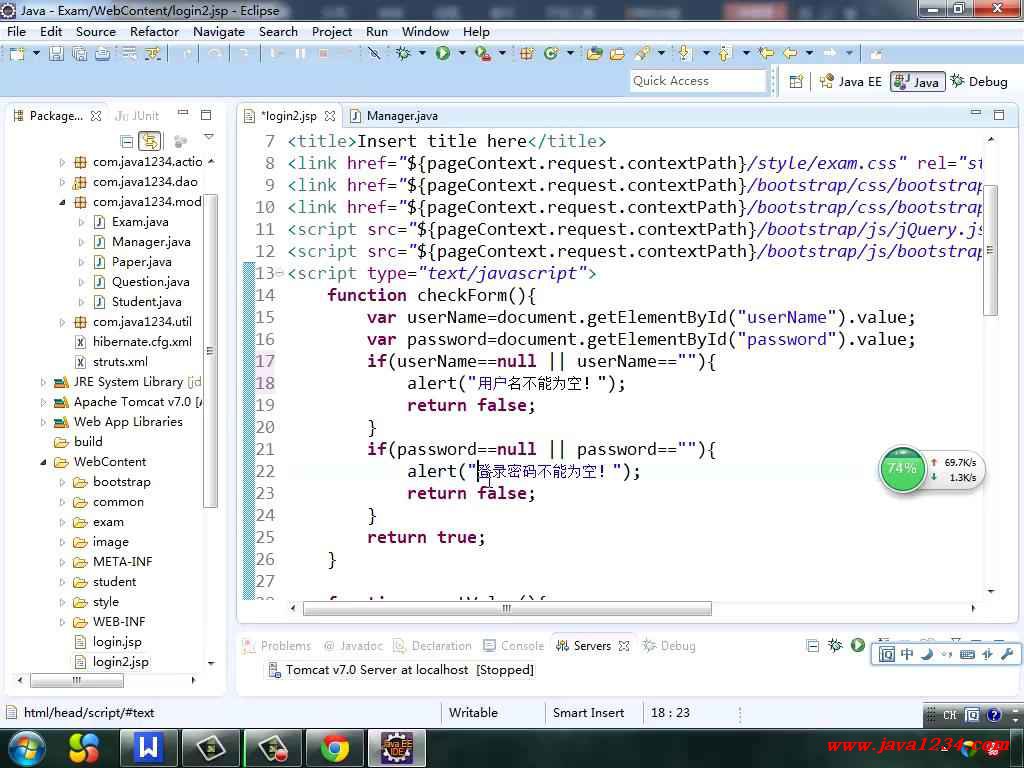Click the editor horizontal scrollbar thumb
Viewport: 1024px width, 768px height.
pyautogui.click(x=507, y=609)
